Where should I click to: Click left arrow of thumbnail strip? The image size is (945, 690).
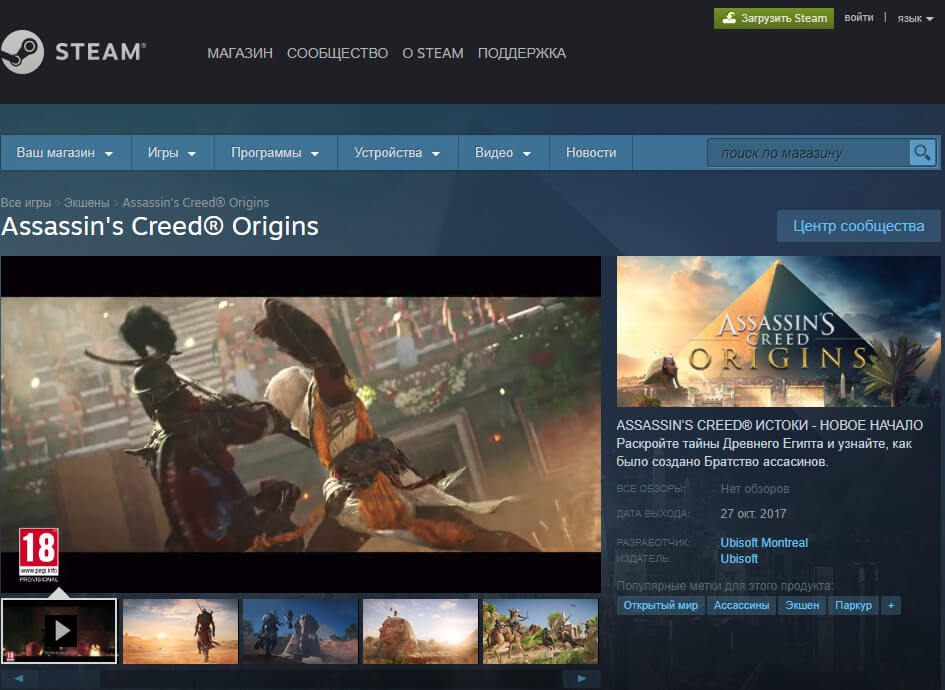pos(19,679)
